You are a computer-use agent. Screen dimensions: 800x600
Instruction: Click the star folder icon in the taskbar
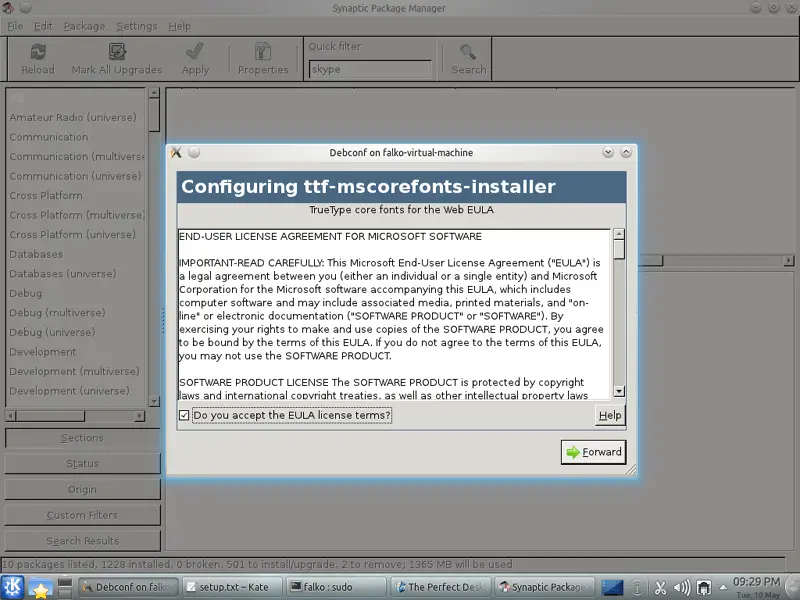point(40,588)
